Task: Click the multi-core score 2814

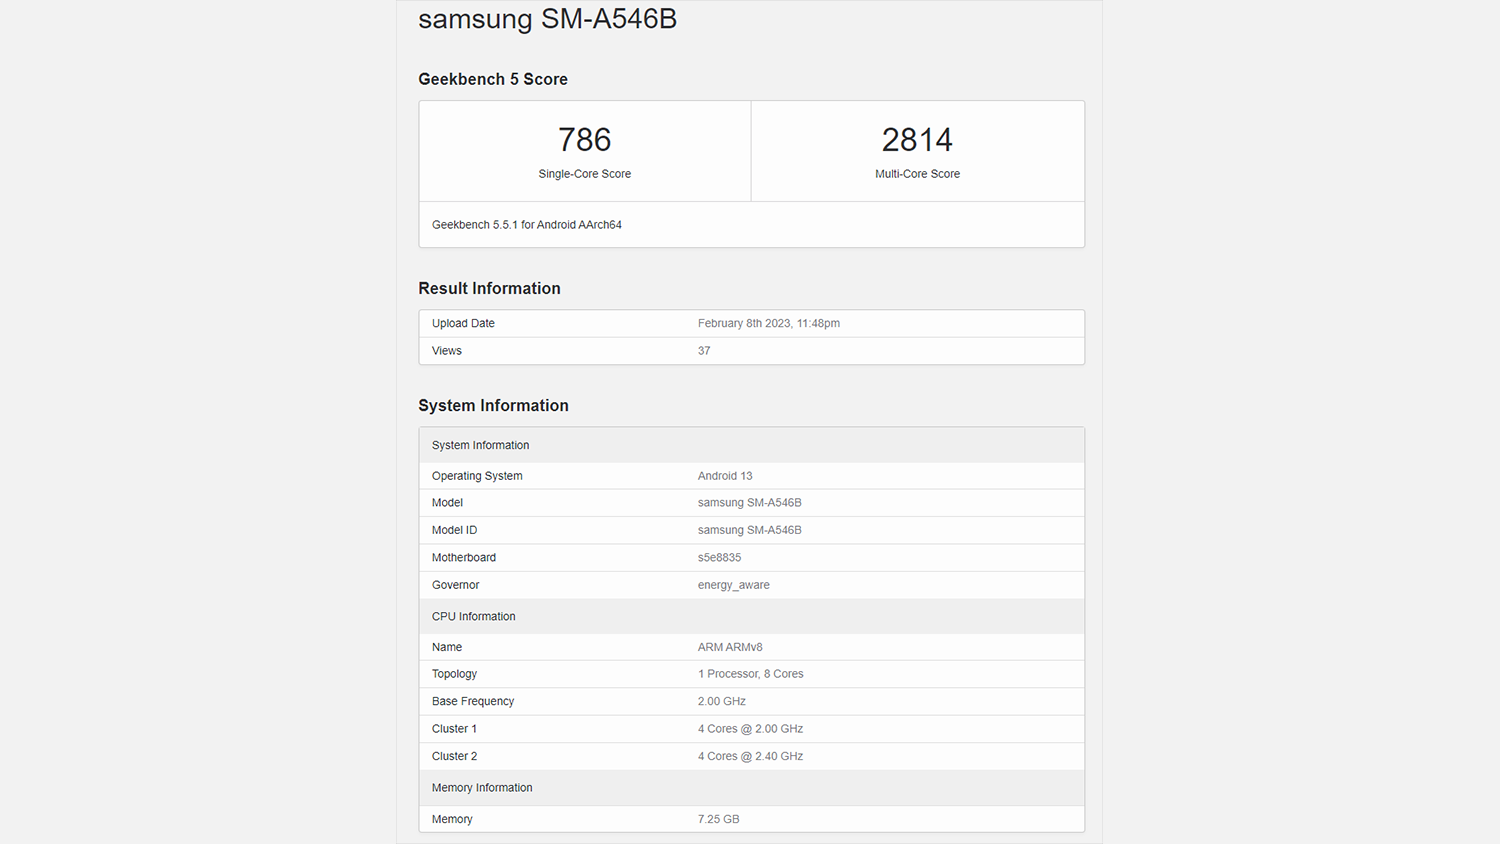Action: [917, 140]
